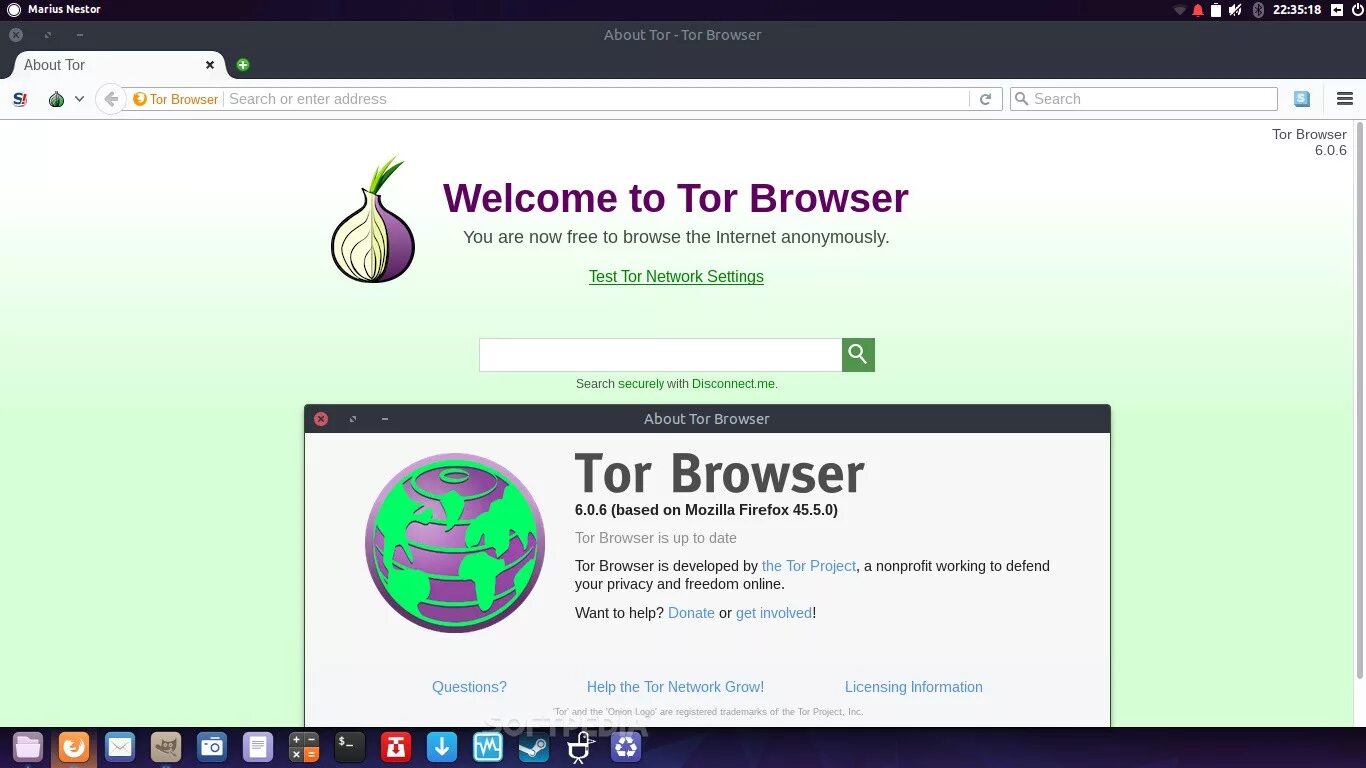Click '6.0.6 (based on Mozilla Firefox 45.5.0)' text
The image size is (1366, 768).
pos(706,510)
